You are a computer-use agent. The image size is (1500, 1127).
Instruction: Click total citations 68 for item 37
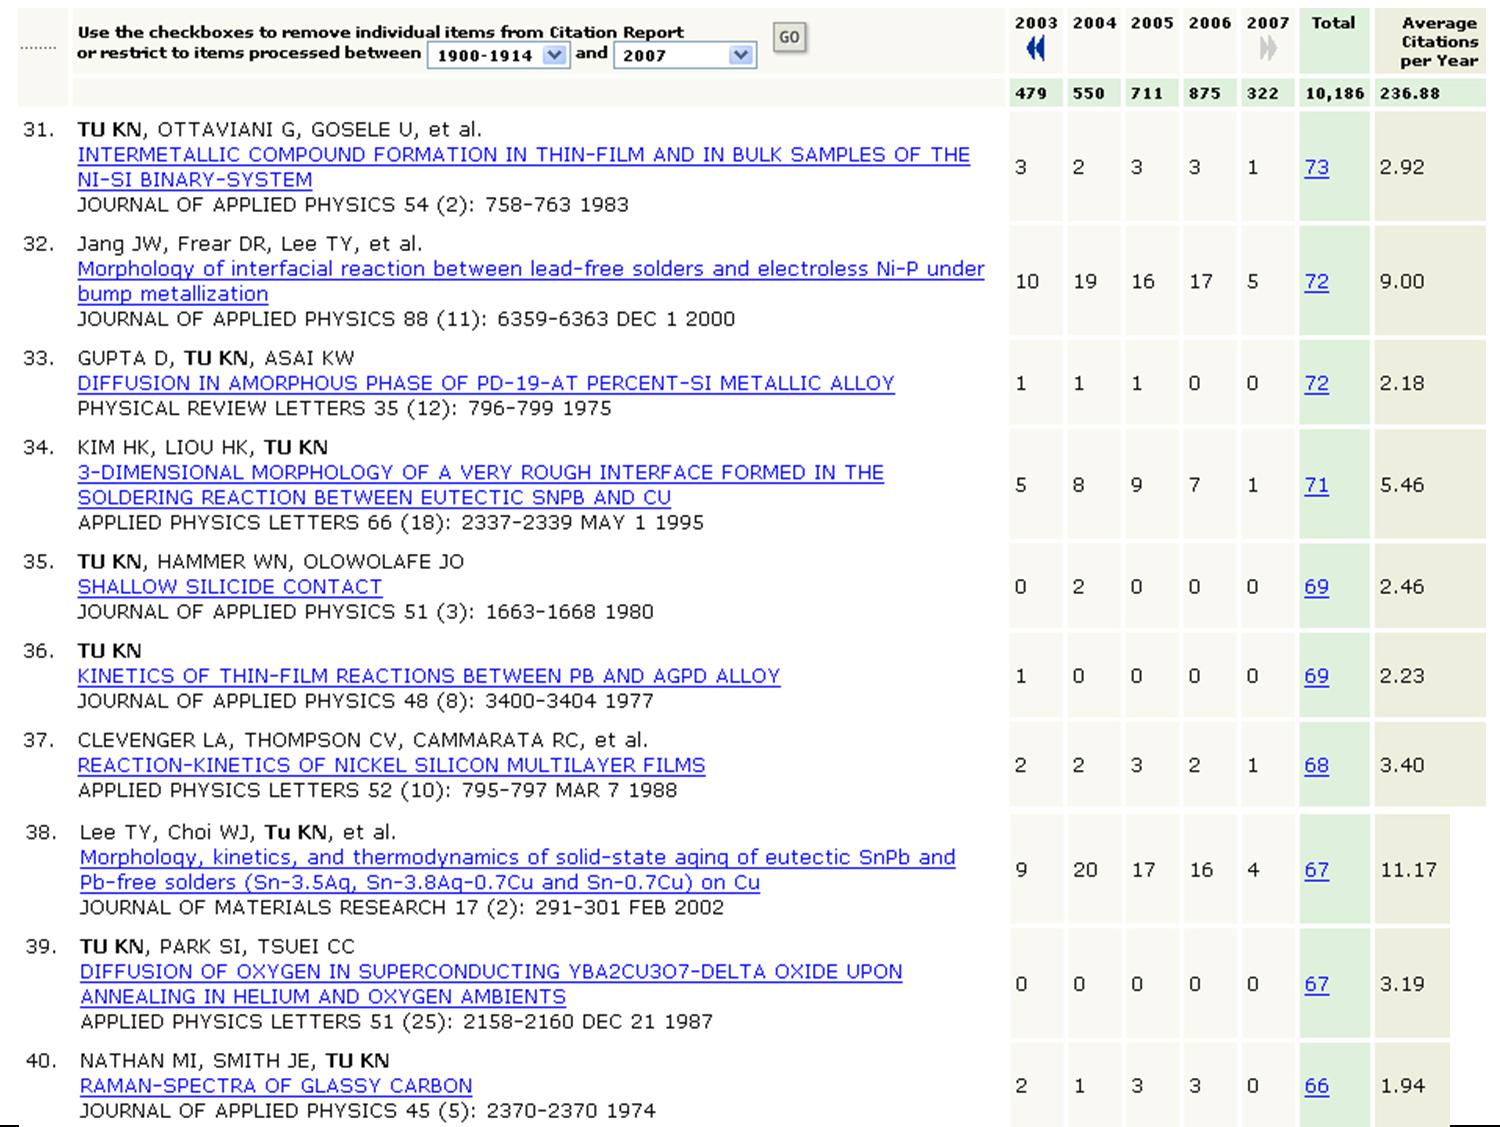(x=1316, y=765)
